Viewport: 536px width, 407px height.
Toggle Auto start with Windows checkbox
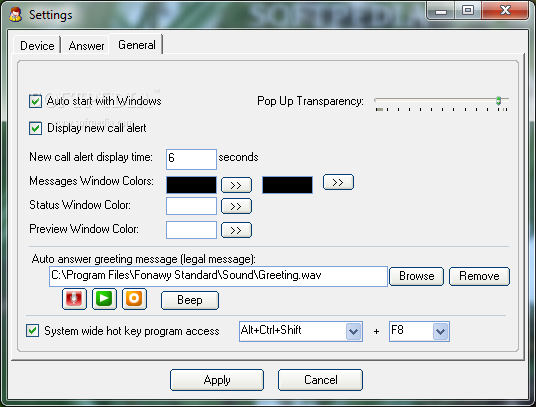pos(35,101)
